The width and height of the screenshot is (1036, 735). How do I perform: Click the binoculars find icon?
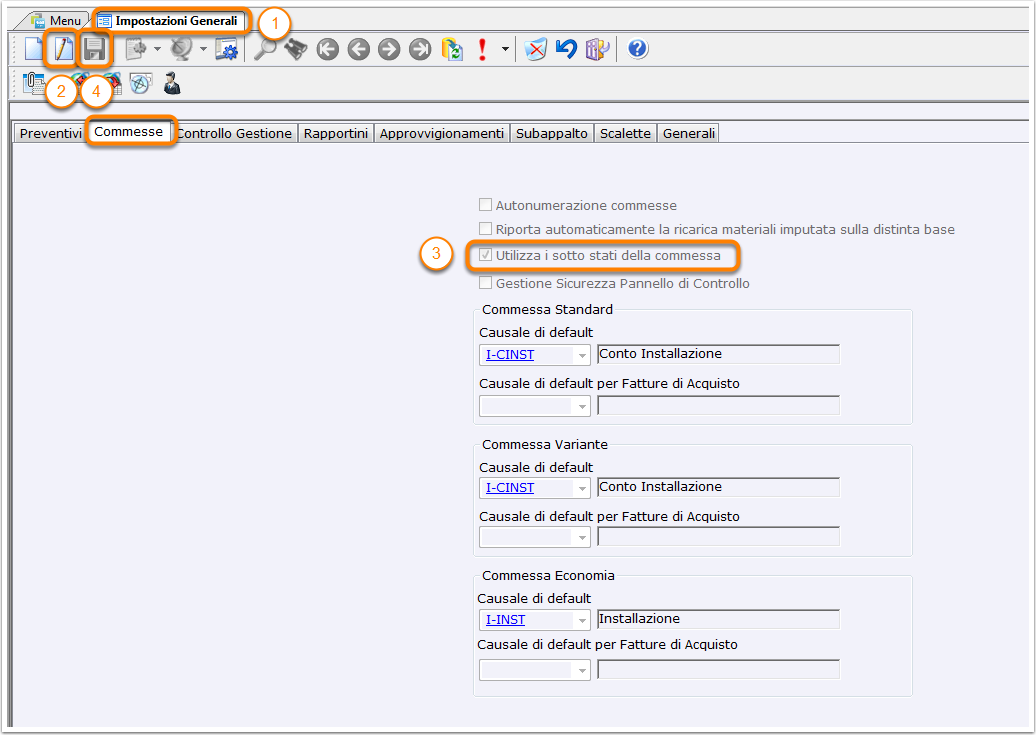(295, 49)
